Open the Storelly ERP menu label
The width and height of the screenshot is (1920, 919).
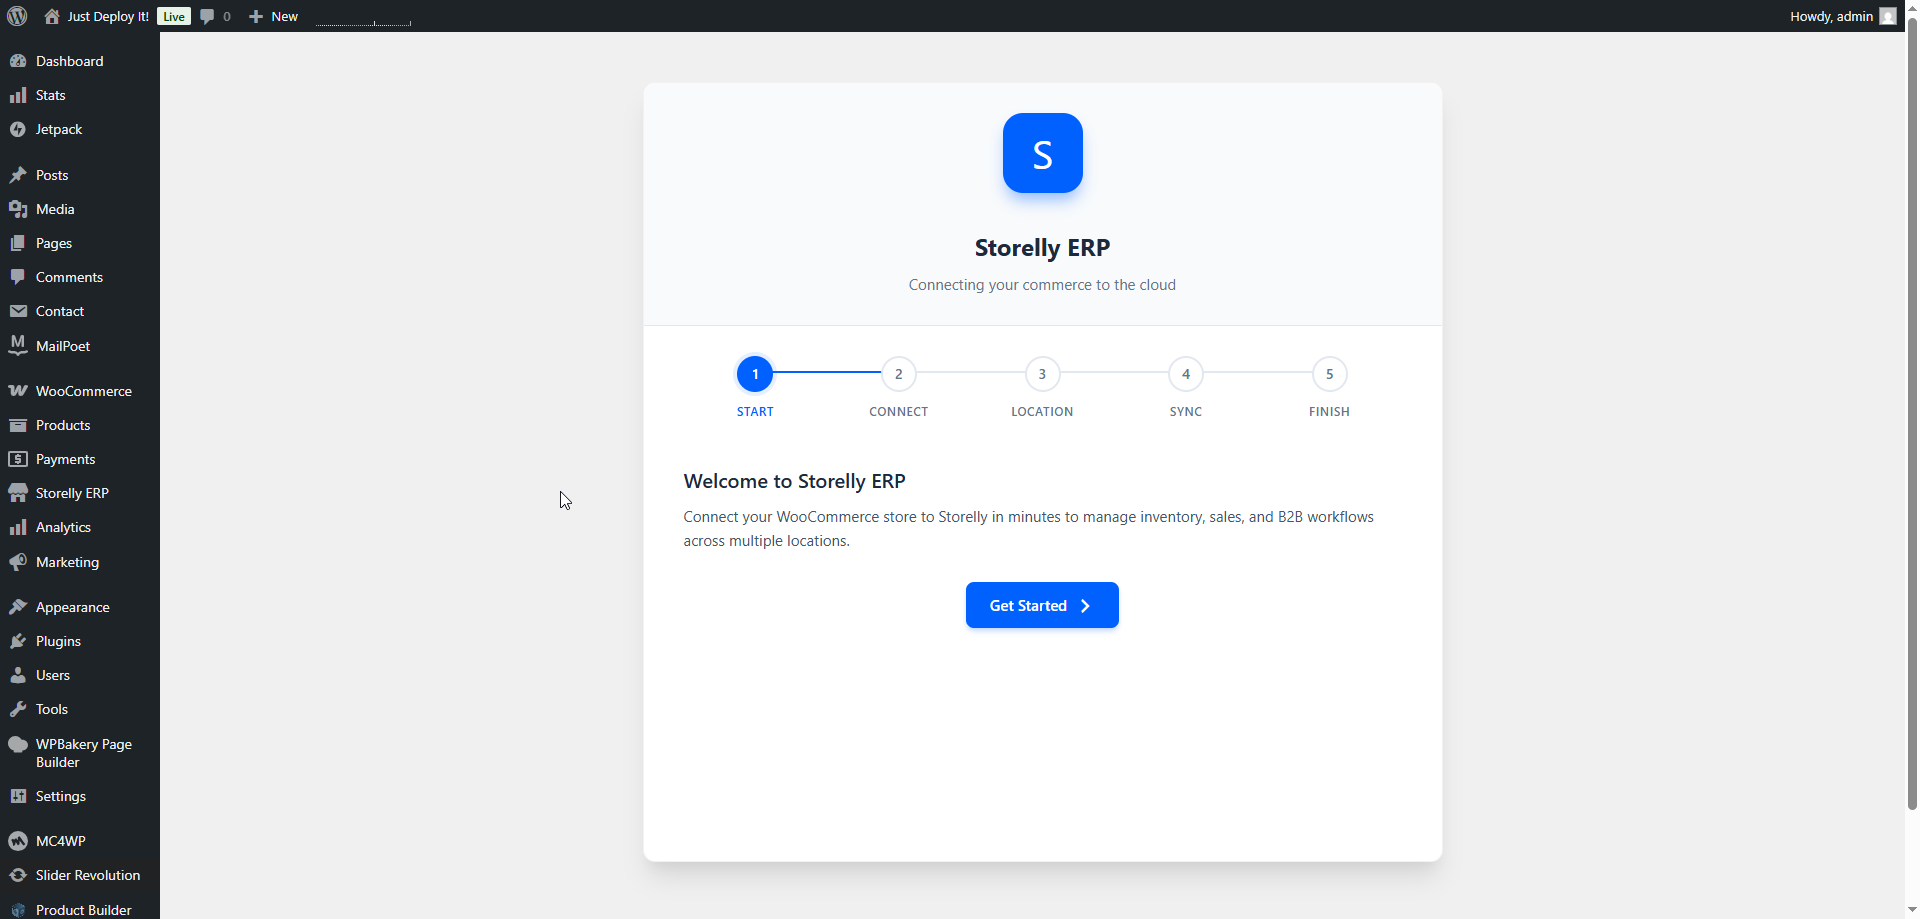[72, 493]
